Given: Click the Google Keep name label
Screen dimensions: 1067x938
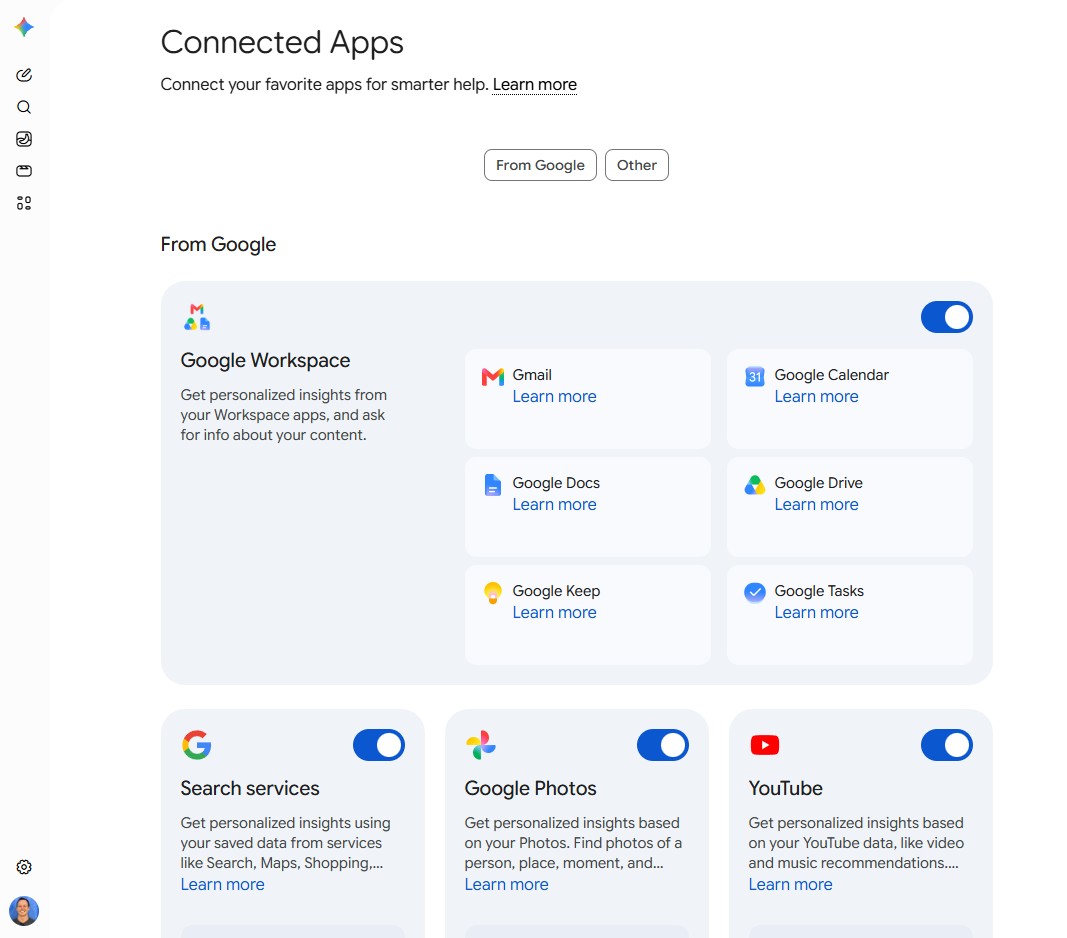Looking at the screenshot, I should coord(556,592).
